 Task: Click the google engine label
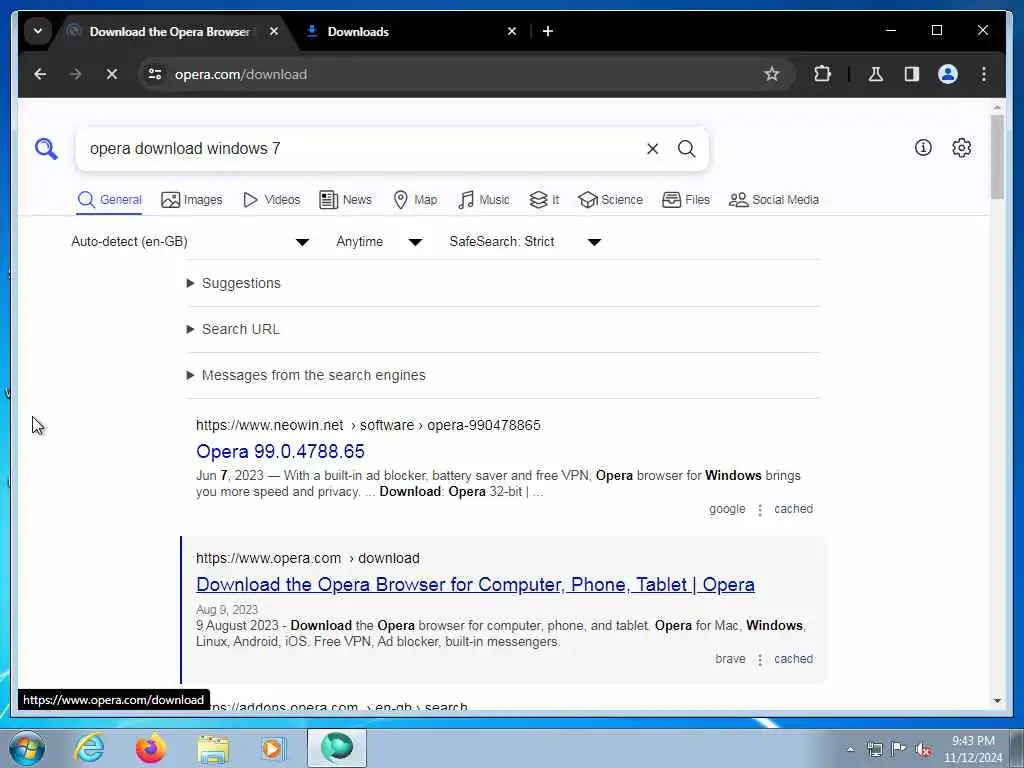pyautogui.click(x=727, y=509)
